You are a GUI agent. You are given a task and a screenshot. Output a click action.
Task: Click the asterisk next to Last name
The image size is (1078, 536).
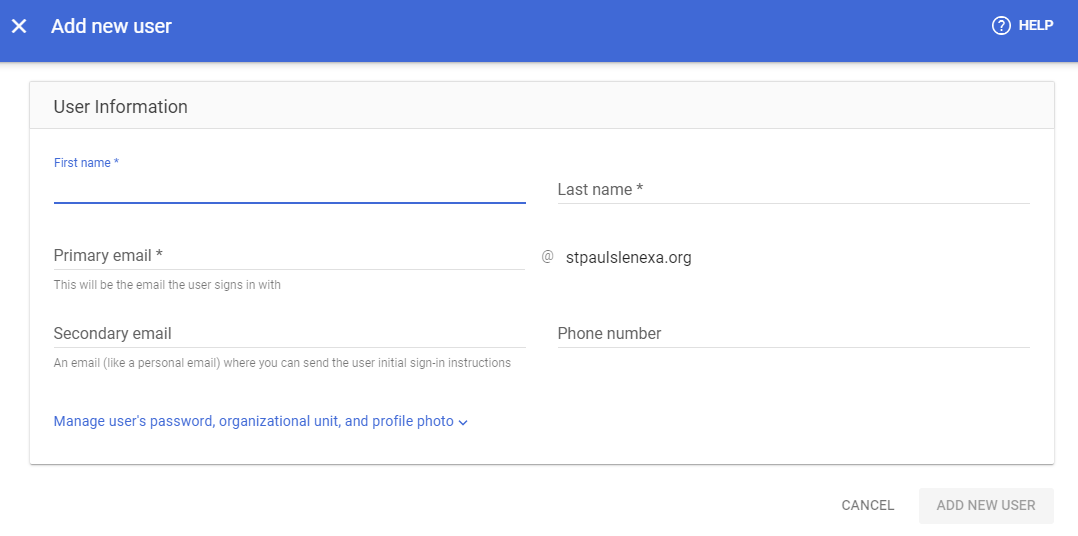click(640, 189)
